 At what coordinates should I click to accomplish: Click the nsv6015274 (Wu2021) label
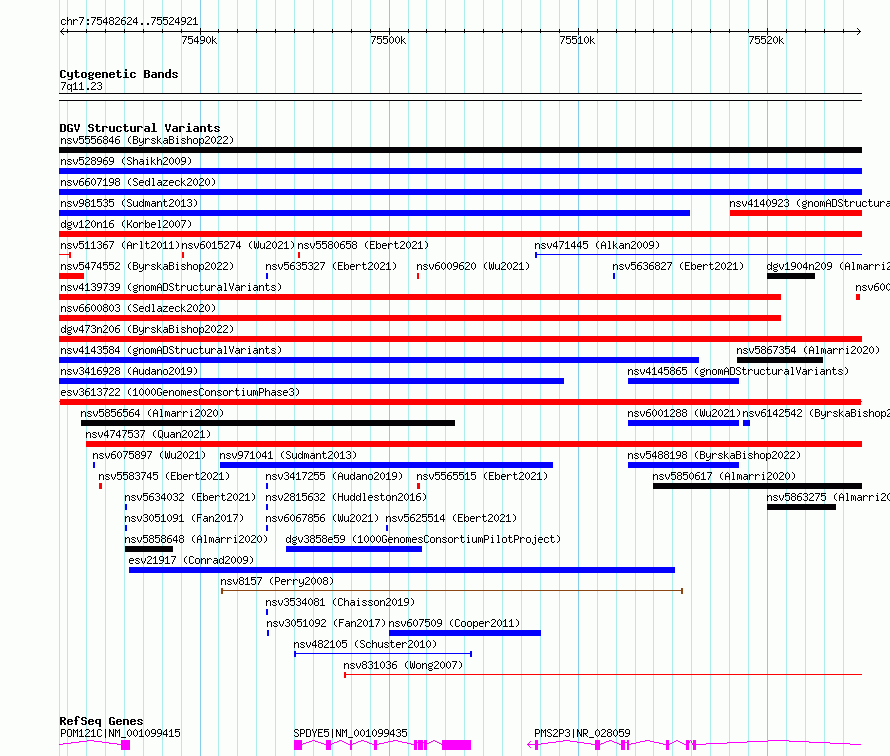click(x=238, y=245)
